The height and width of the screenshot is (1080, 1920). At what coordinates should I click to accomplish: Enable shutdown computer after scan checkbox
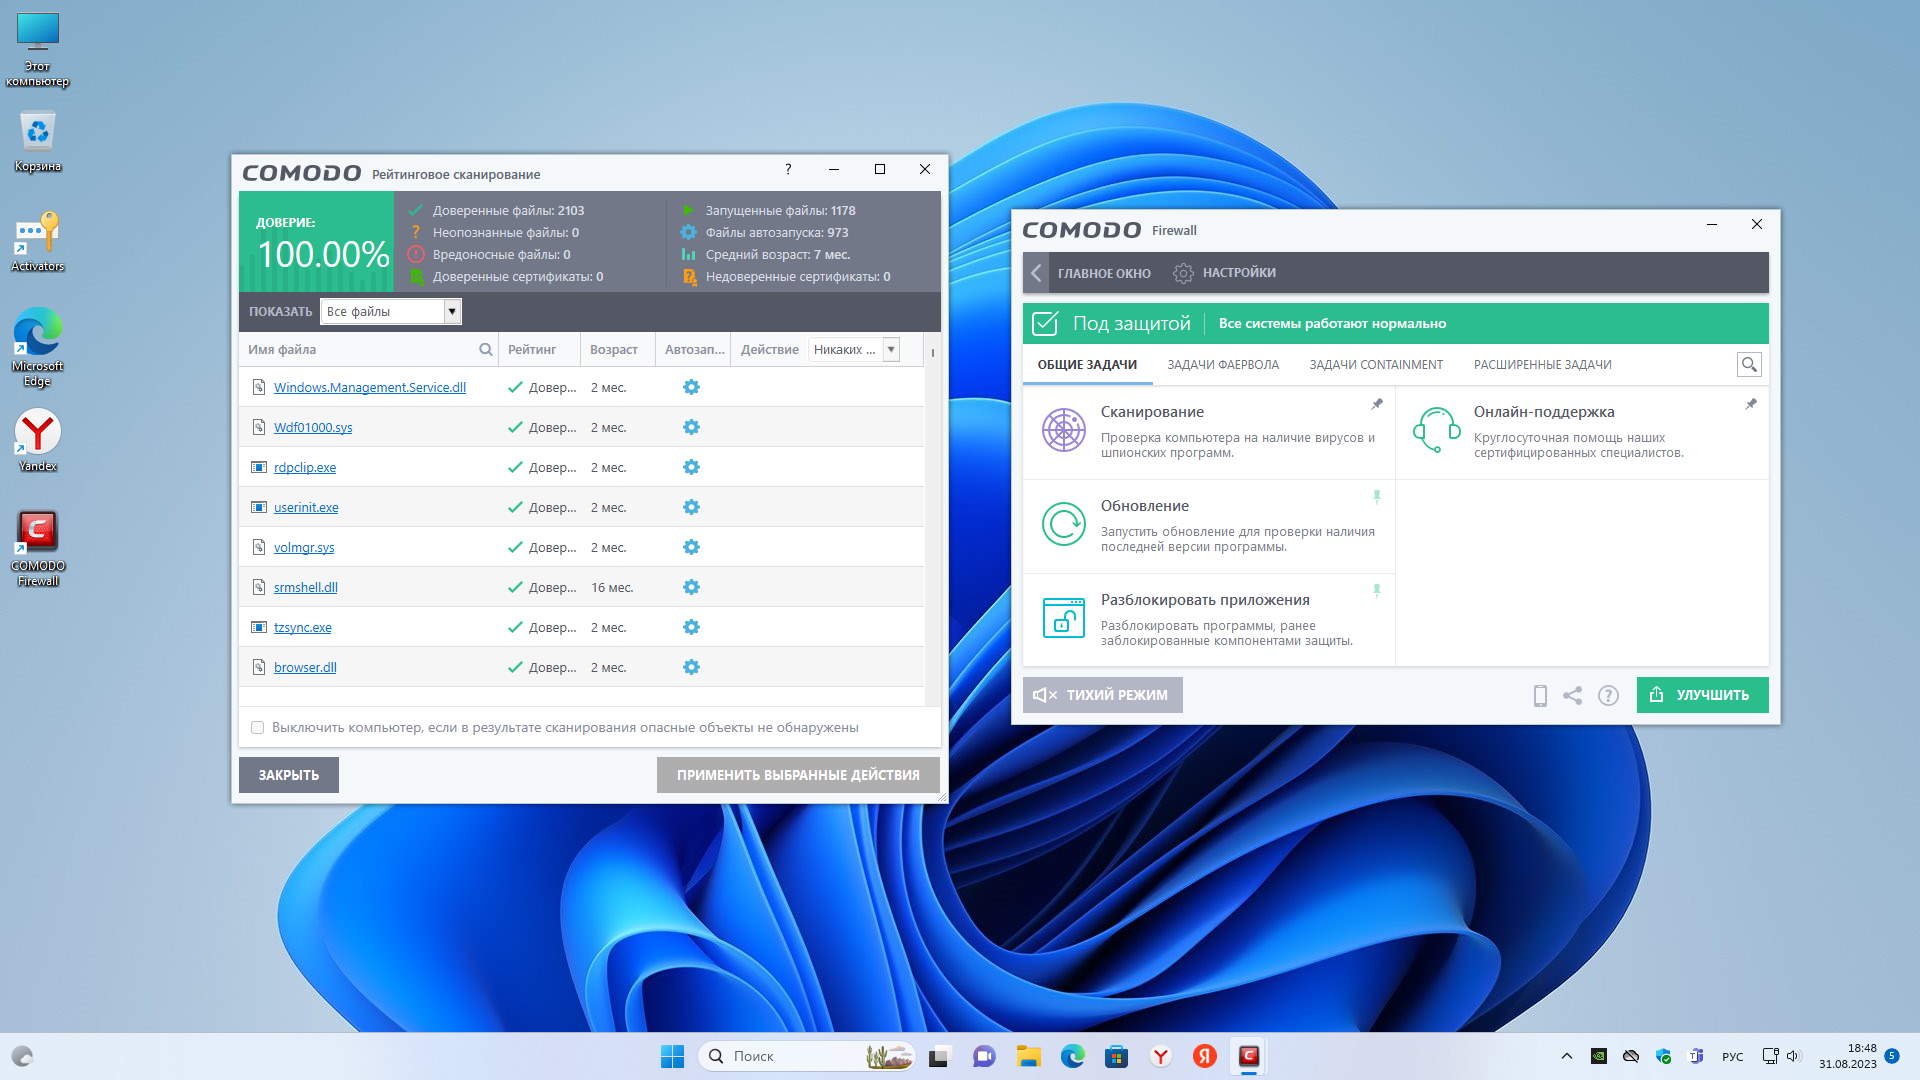click(258, 728)
